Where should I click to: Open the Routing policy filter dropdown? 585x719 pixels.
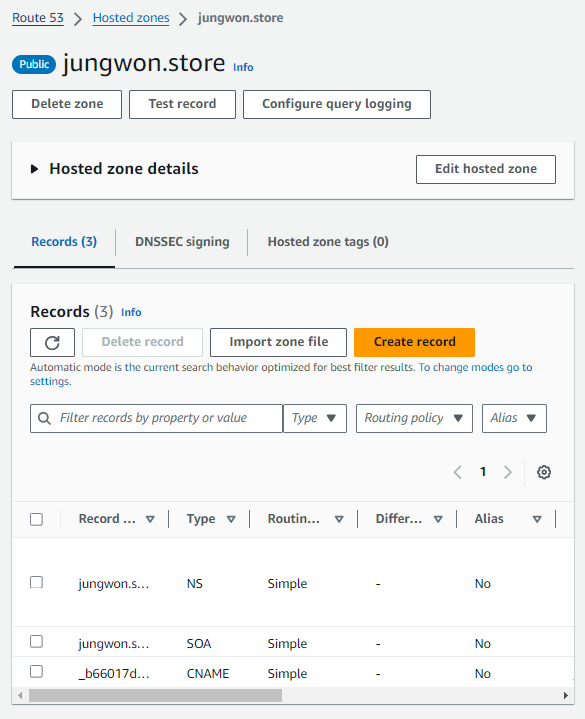coord(414,418)
